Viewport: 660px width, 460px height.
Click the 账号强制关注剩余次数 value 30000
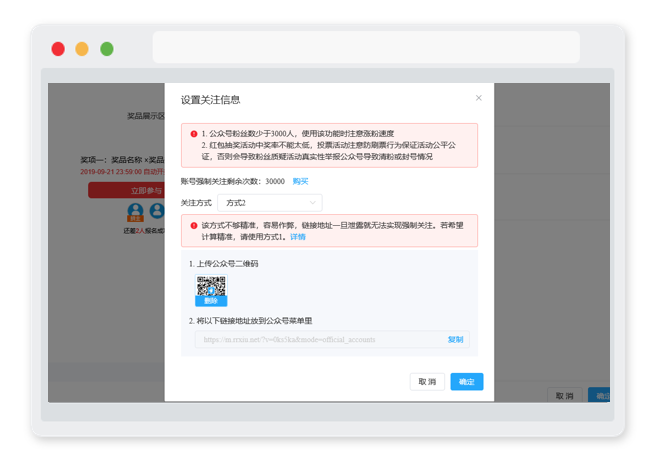(x=275, y=181)
